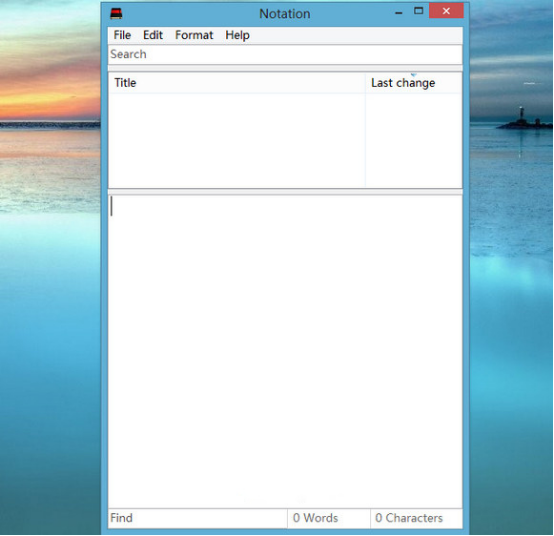Maximize the Notation window
This screenshot has width=554, height=536.
[x=419, y=11]
